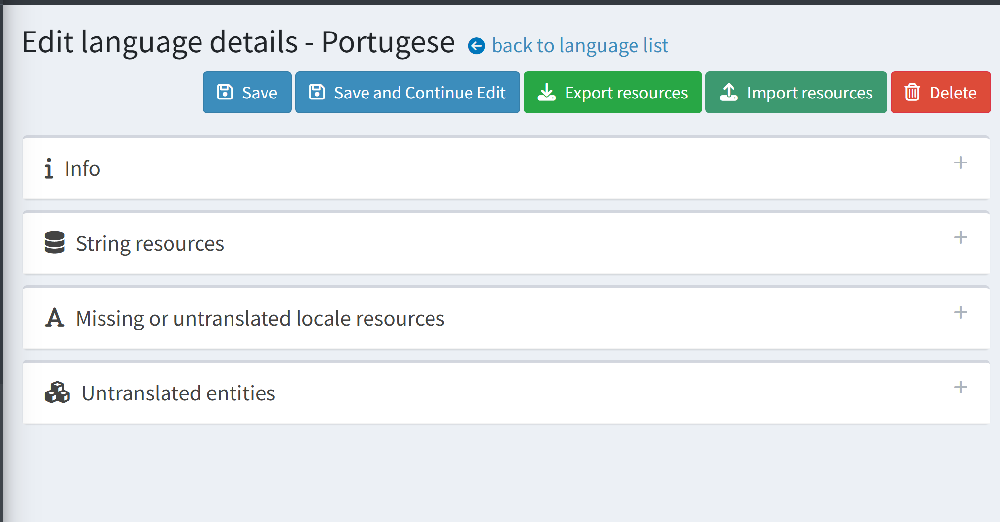Choose Save and Continue Edit
1000x522 pixels.
tap(408, 92)
